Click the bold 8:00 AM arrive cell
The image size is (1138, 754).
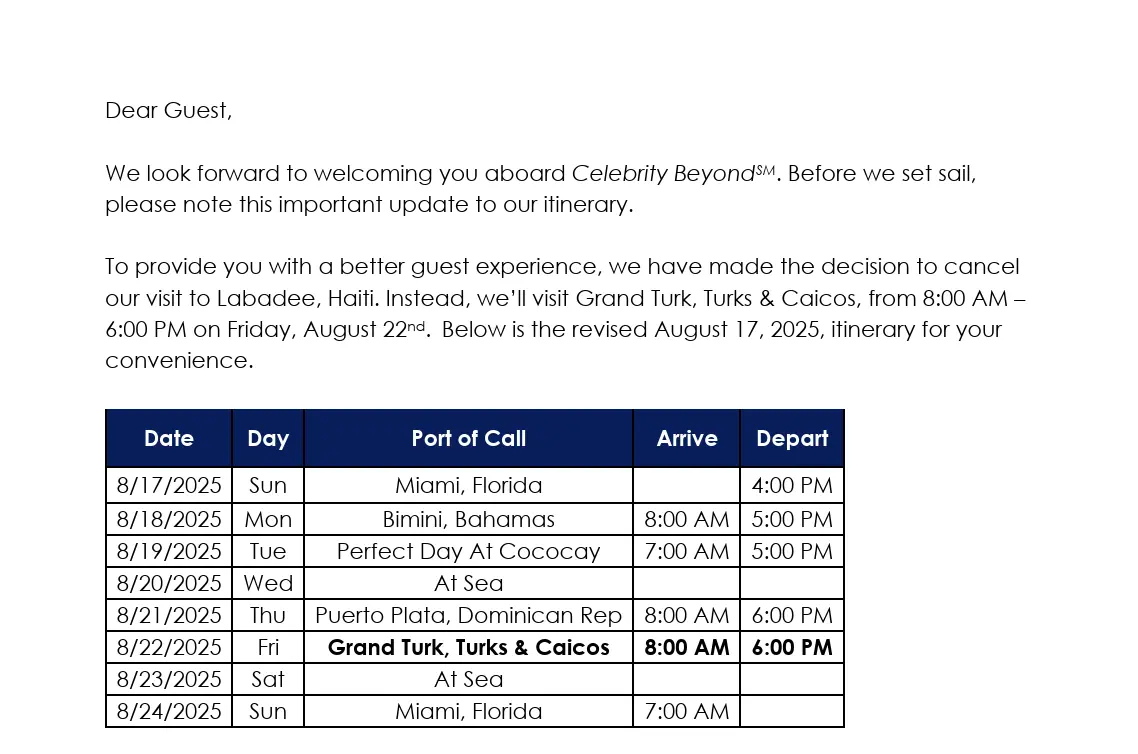(687, 647)
